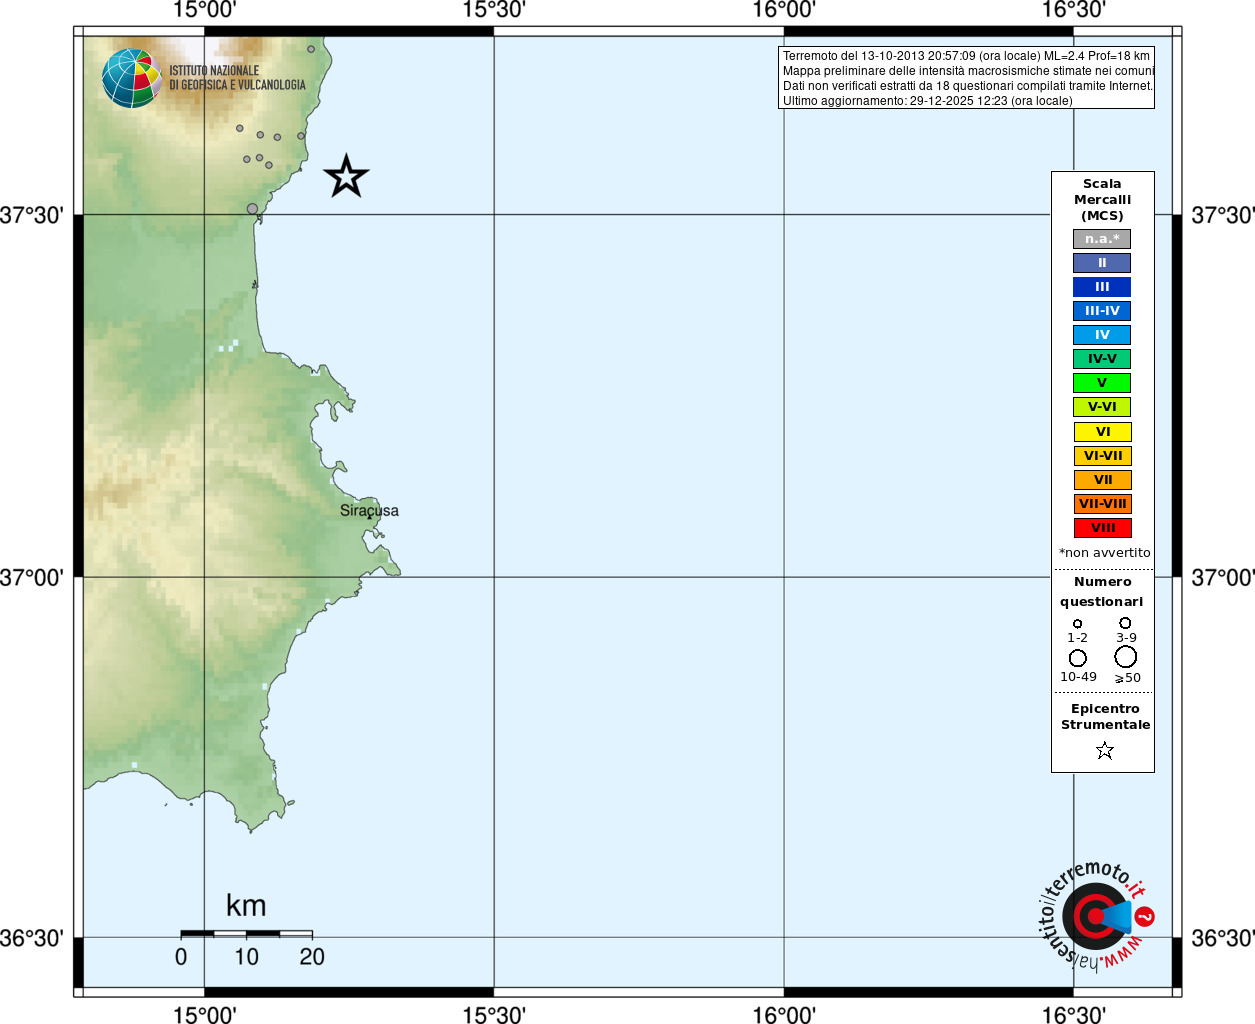Viewport: 1255px width, 1024px height.
Task: Click the INGV globe logo
Action: click(x=132, y=78)
